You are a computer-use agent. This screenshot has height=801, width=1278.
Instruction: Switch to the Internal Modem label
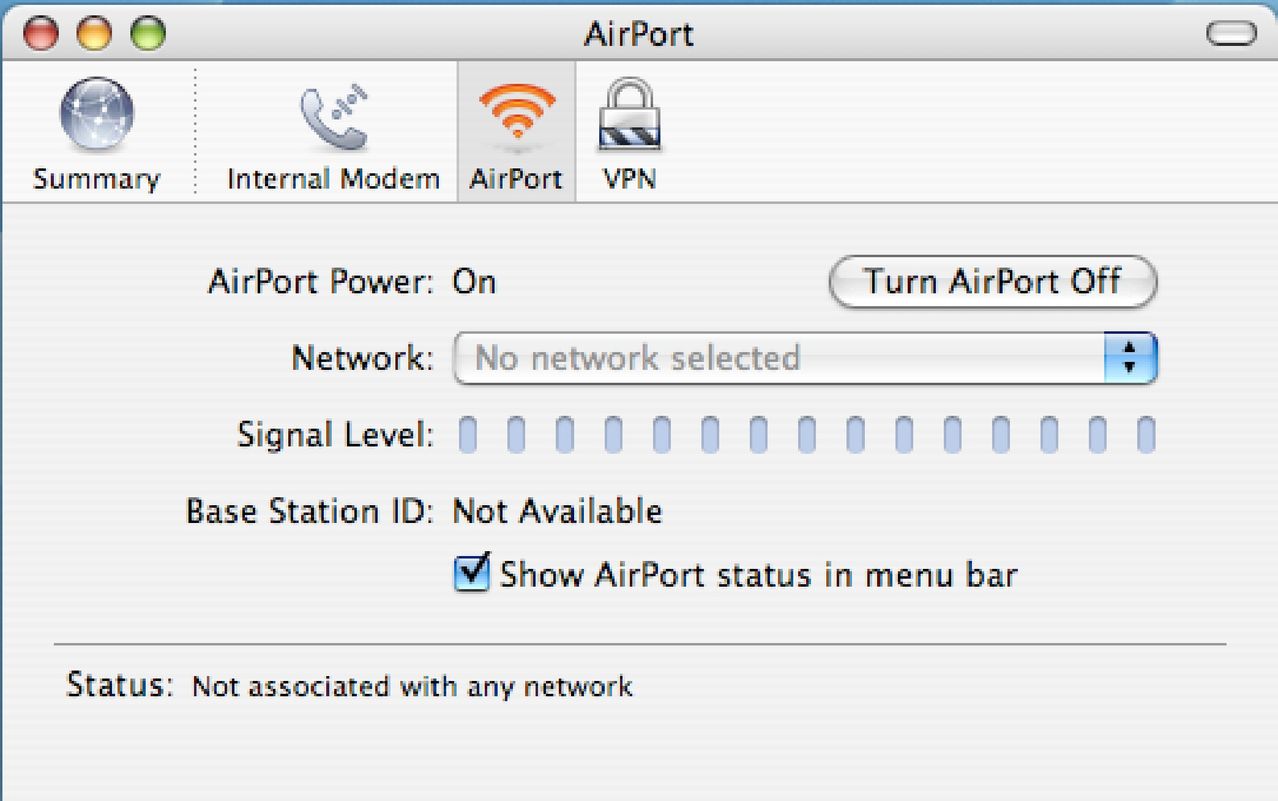point(333,180)
